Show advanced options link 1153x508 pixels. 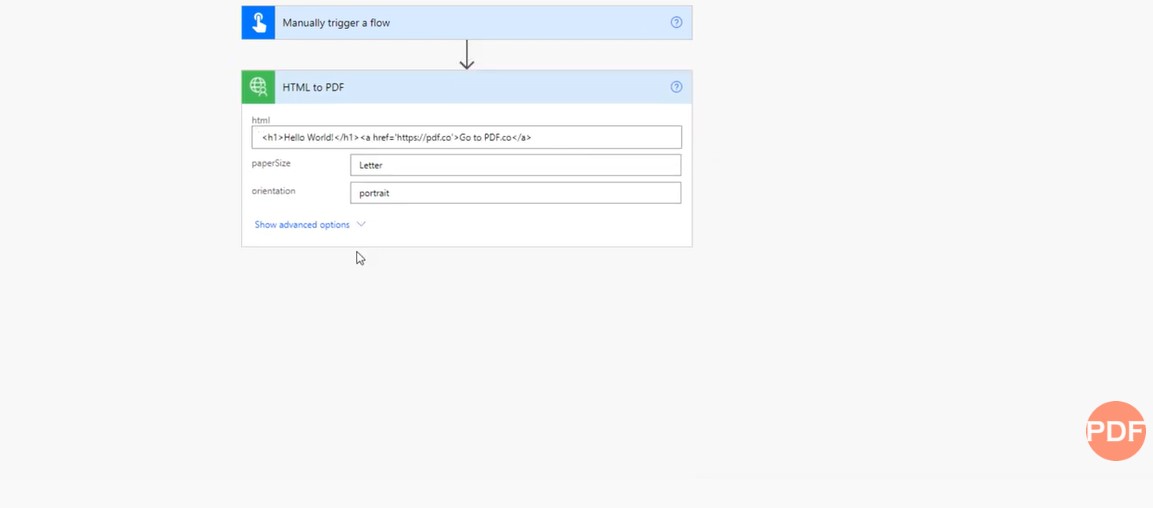tap(302, 225)
